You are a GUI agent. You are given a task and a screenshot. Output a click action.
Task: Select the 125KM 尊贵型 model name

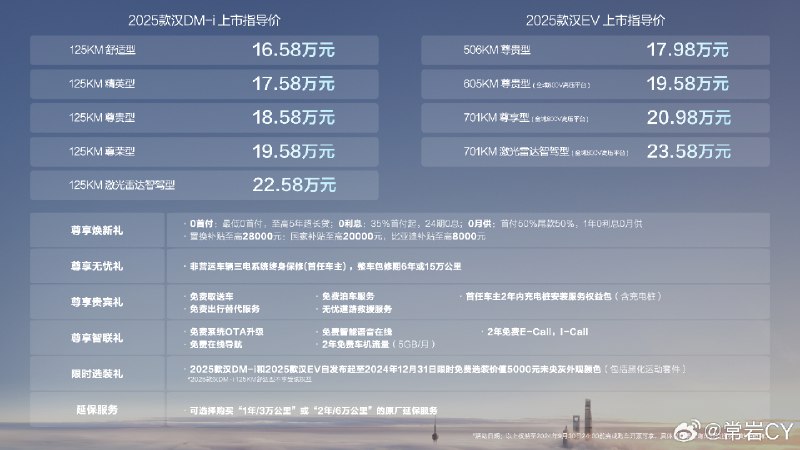click(x=102, y=117)
